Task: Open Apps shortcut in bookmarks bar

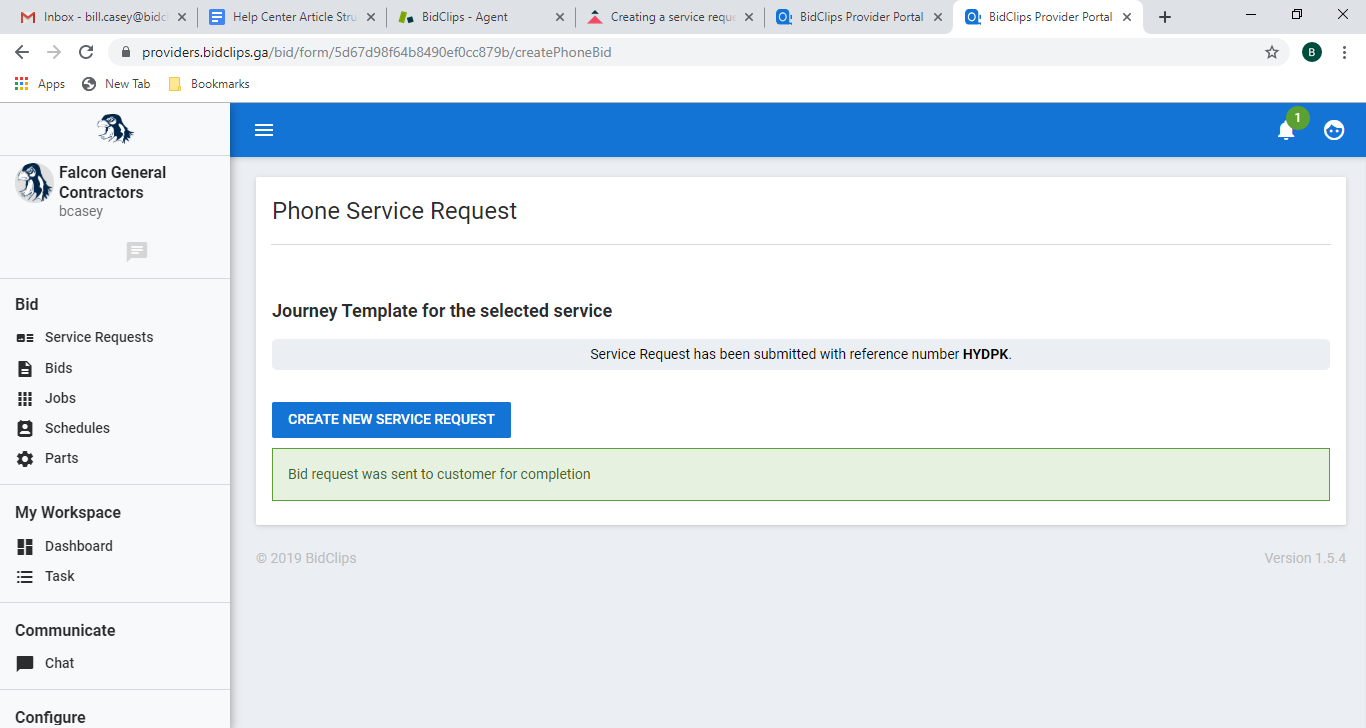Action: coord(40,84)
